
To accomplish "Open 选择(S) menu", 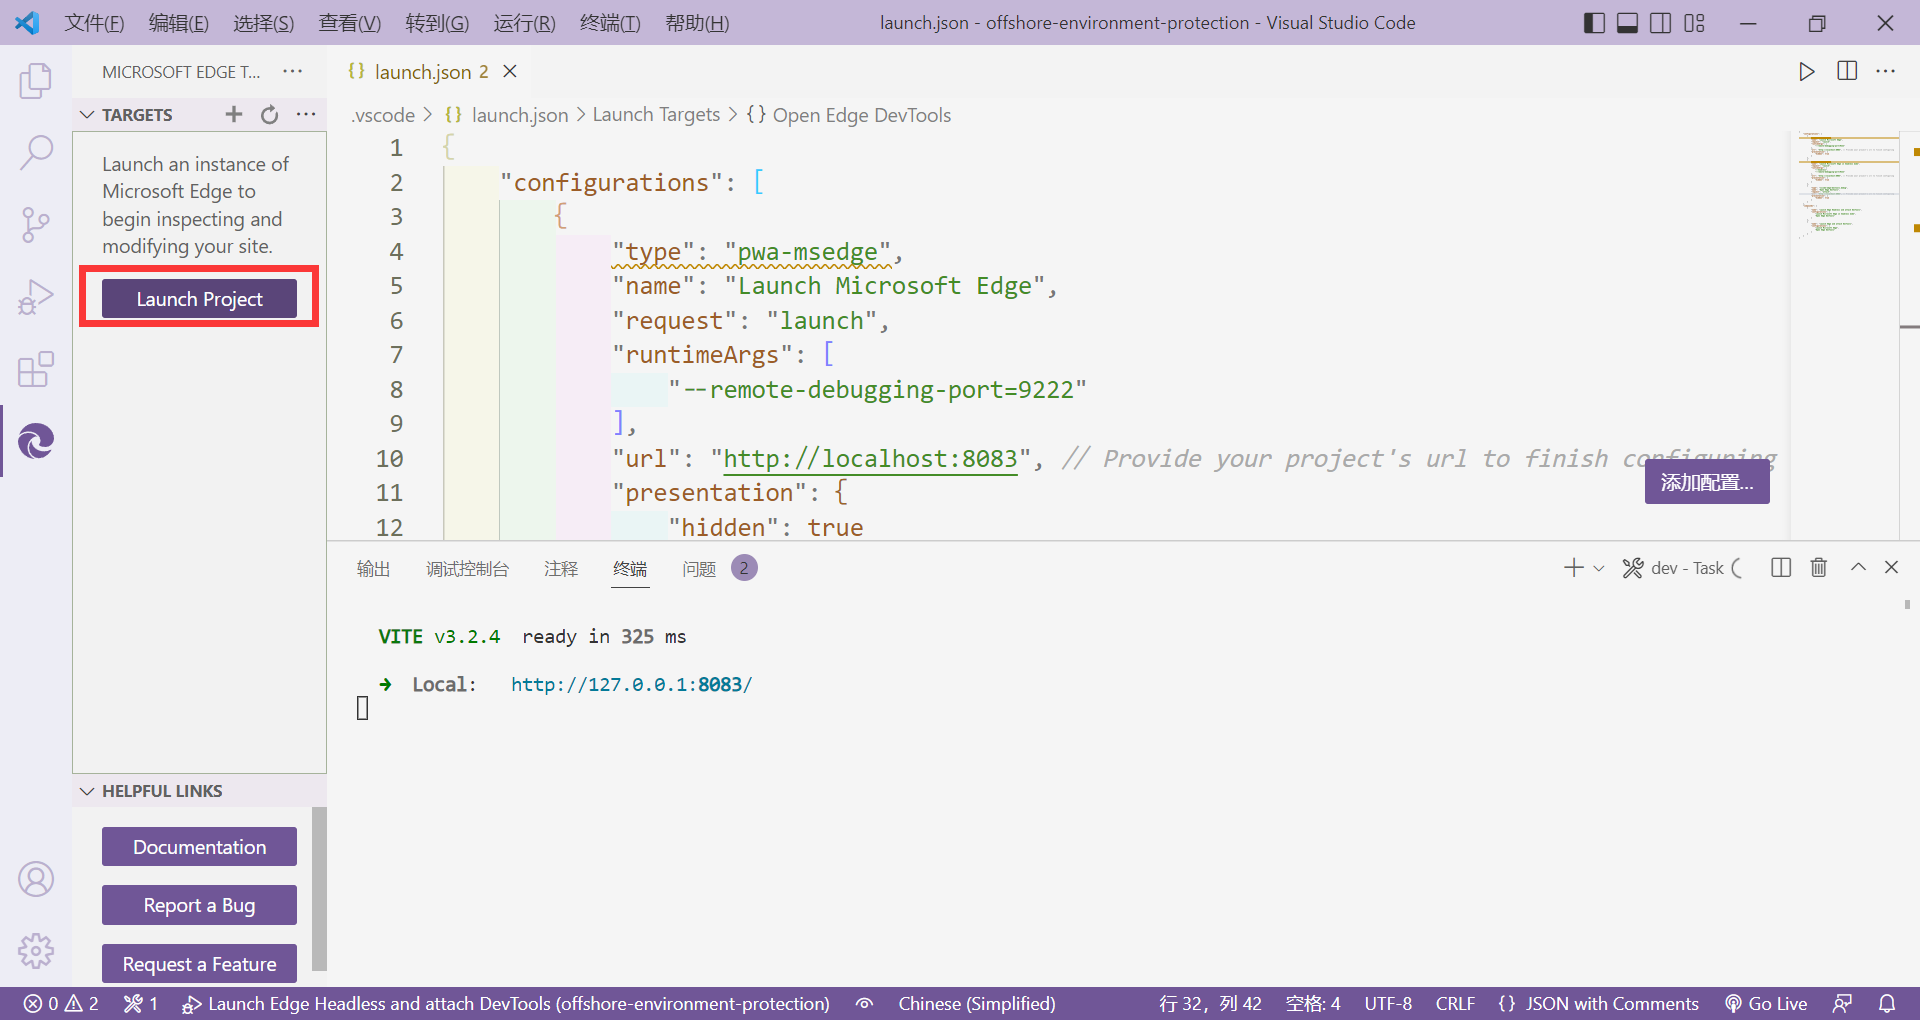I will click(264, 22).
